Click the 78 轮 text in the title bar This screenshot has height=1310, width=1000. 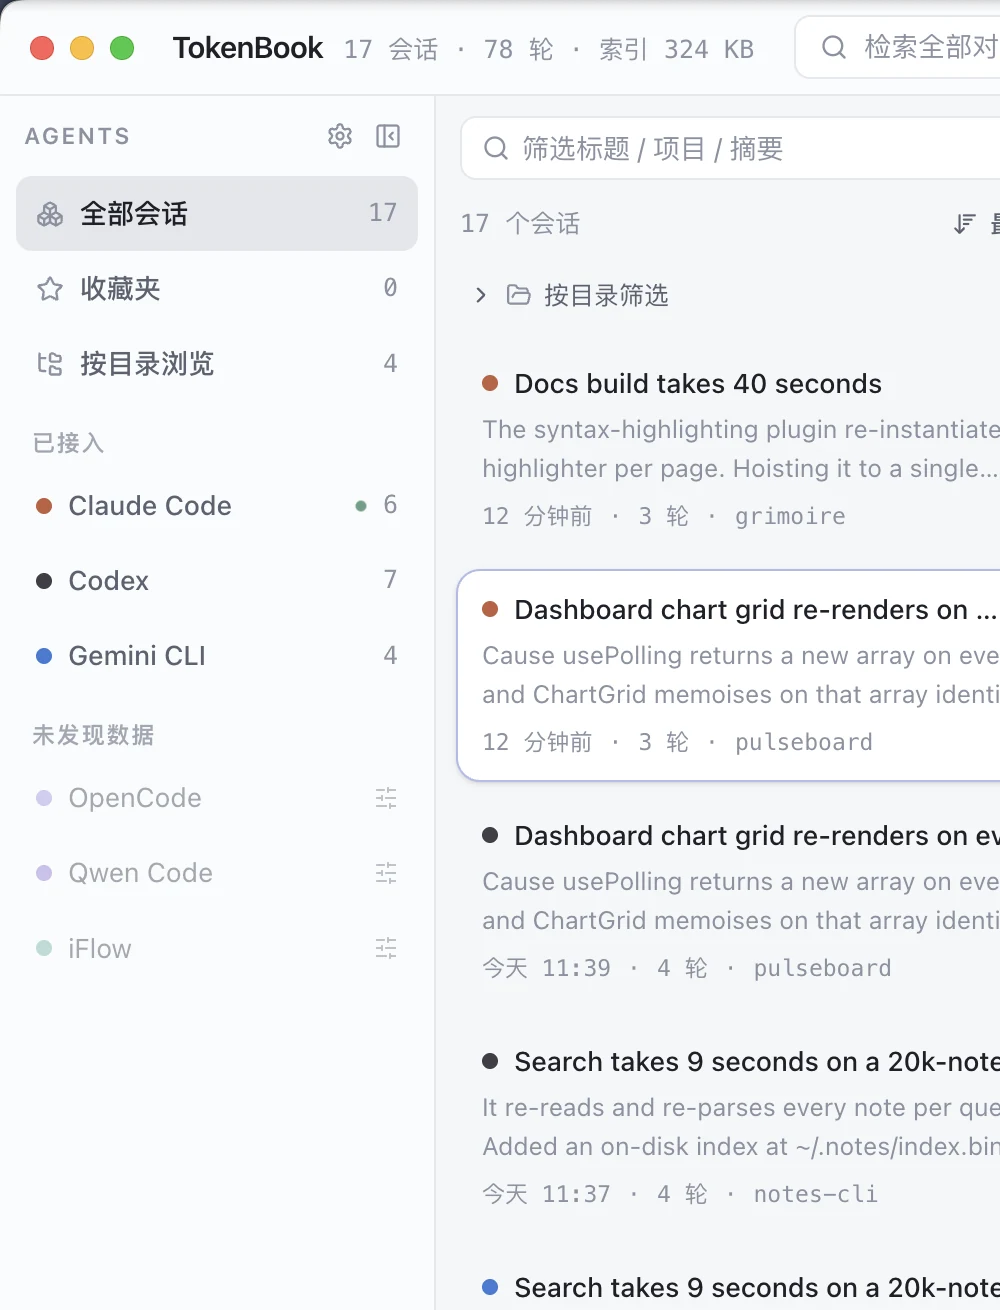coord(518,49)
